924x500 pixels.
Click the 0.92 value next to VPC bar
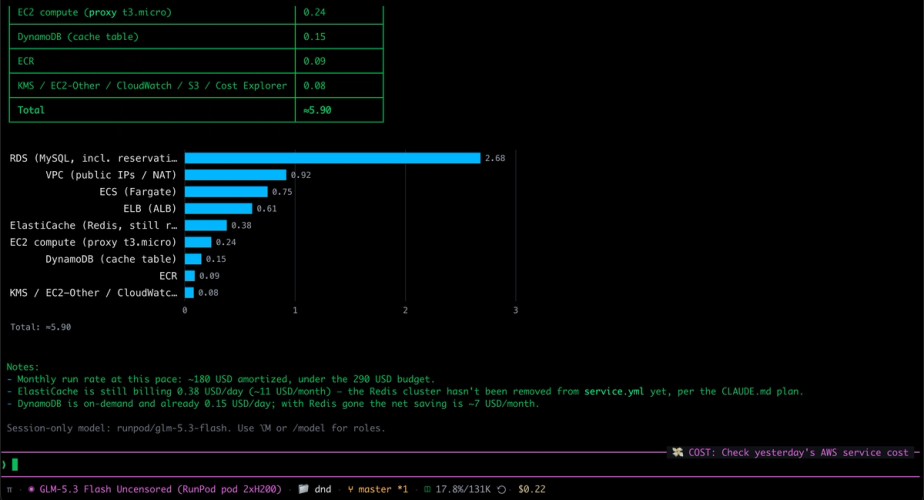pos(301,175)
